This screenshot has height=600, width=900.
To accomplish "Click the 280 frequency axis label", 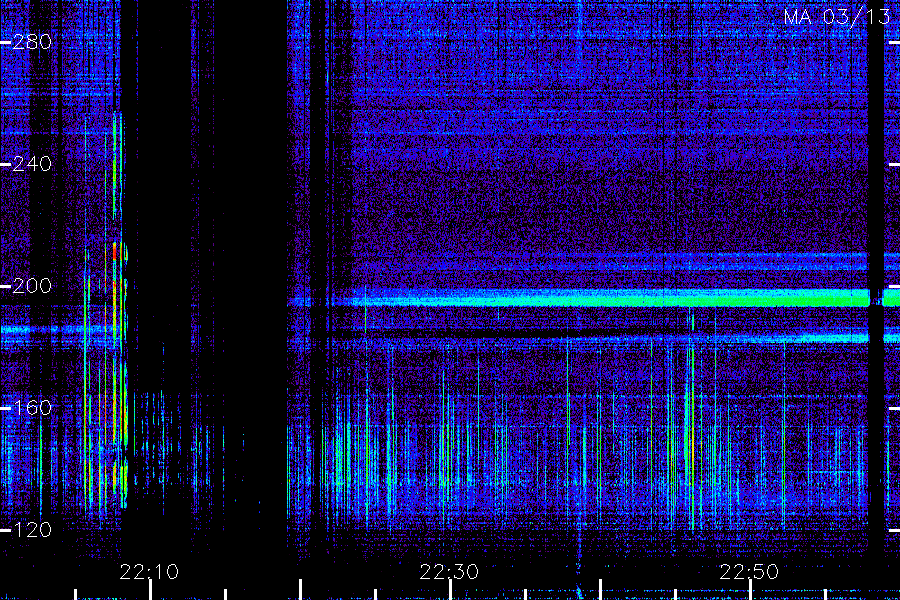I will 32,42.
